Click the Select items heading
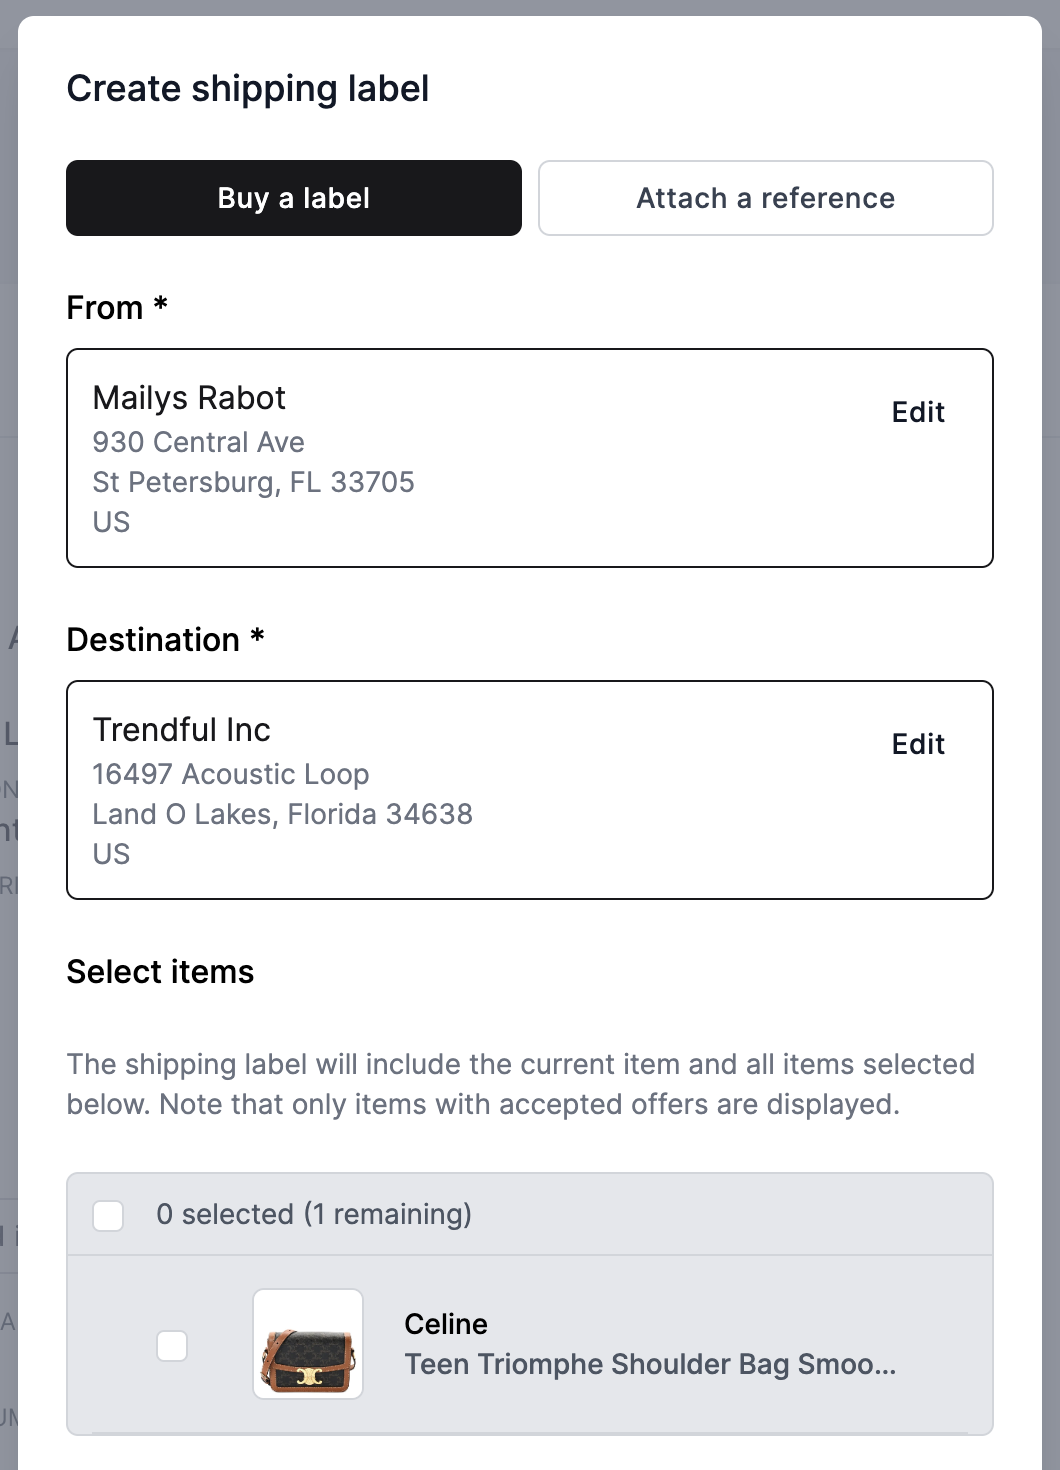 [160, 972]
